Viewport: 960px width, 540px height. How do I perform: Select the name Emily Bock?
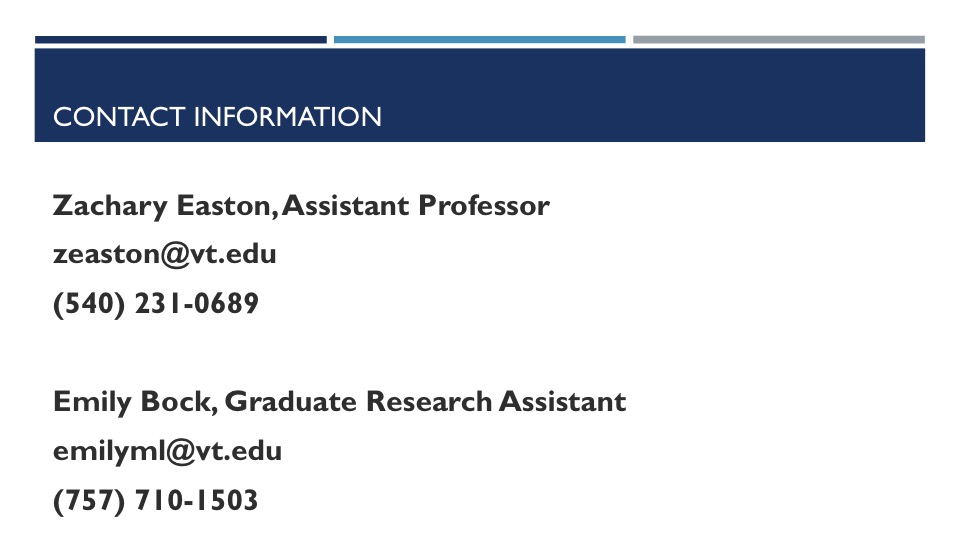point(133,402)
